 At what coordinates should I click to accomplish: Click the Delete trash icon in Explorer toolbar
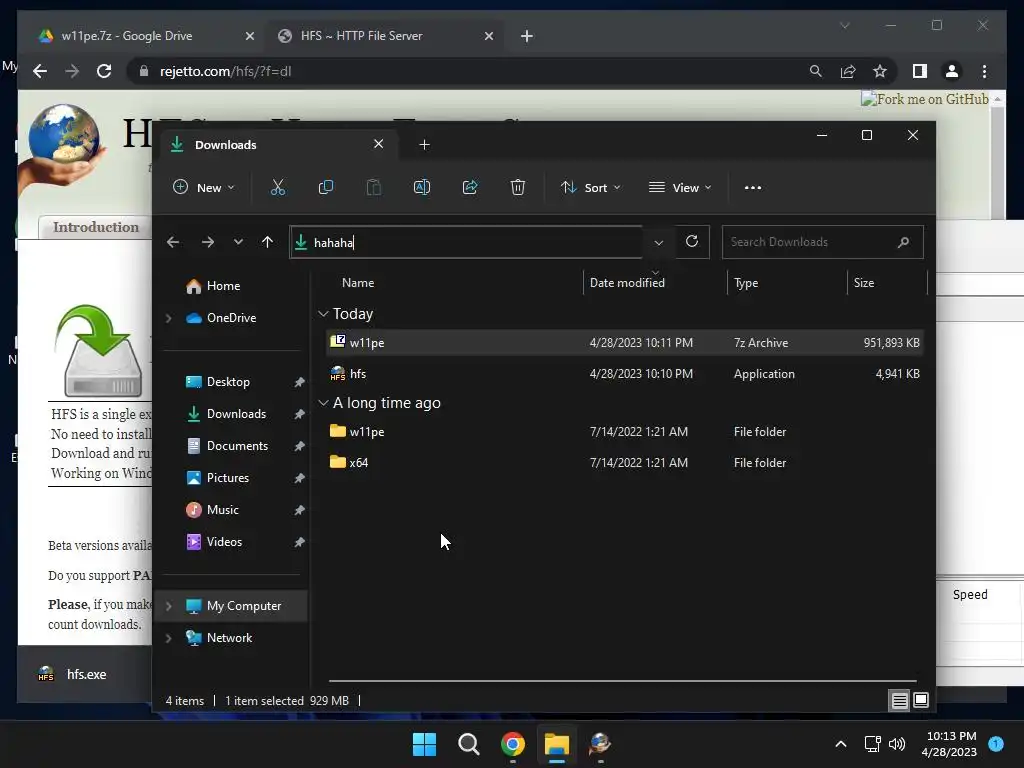(x=517, y=187)
